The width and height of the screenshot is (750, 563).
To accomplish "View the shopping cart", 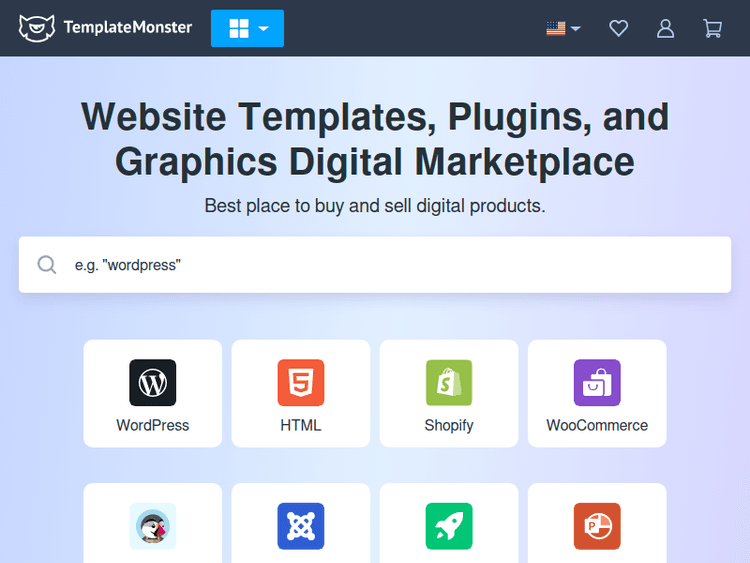I will click(712, 29).
